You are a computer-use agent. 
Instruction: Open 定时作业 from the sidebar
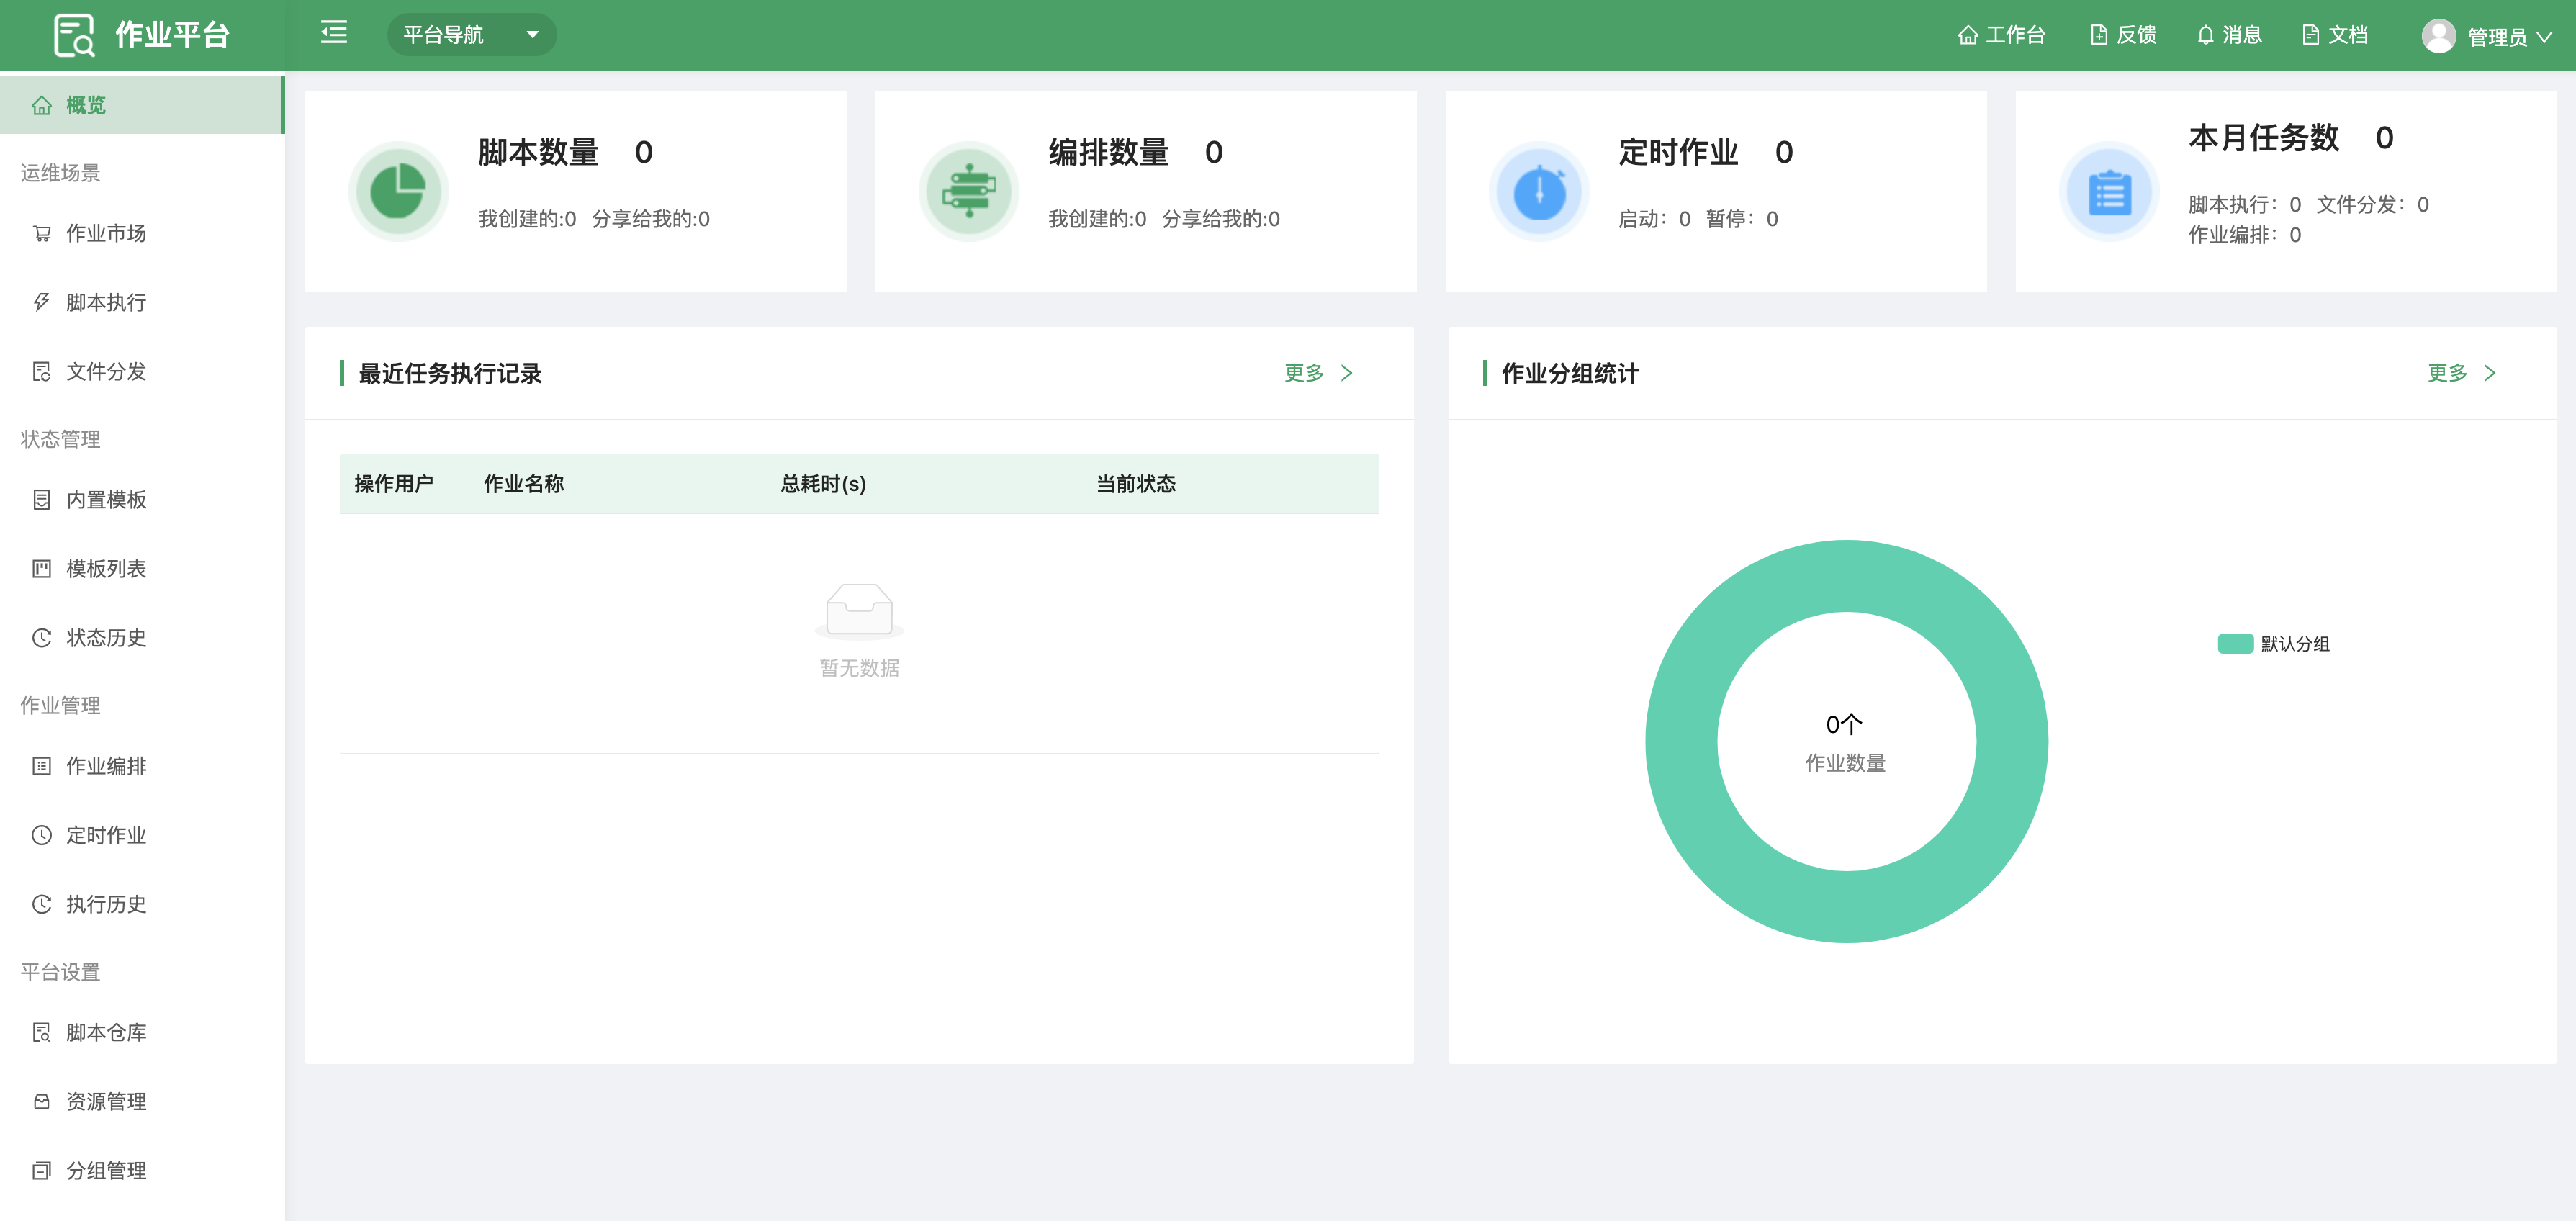142,834
